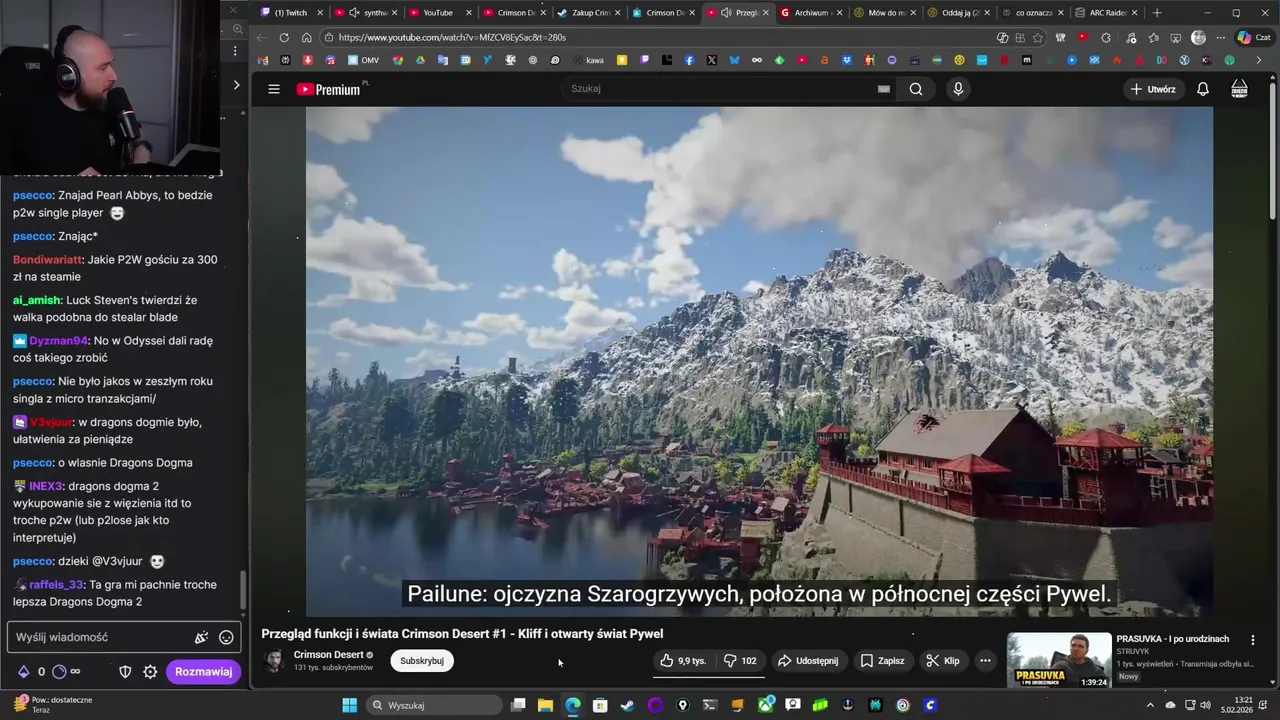Open the browser Czat copilot button
The height and width of the screenshot is (720, 1280).
[x=1254, y=38]
